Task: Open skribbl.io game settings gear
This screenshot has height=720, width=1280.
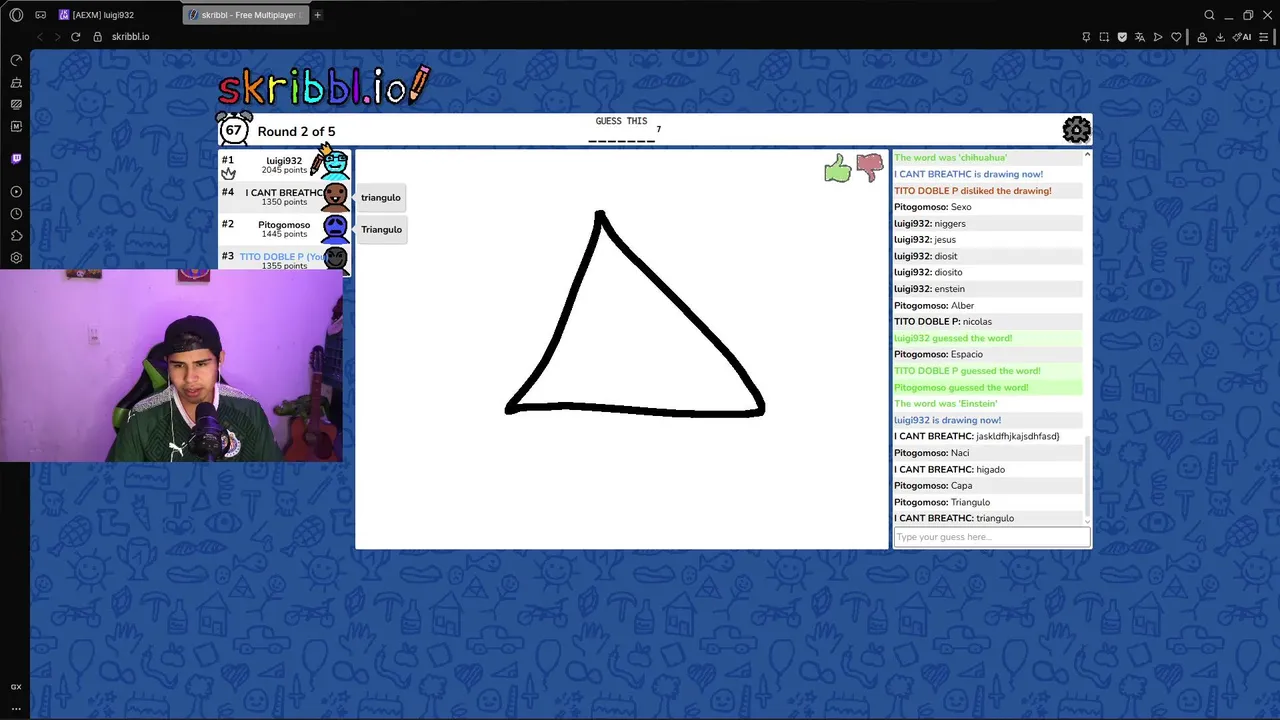Action: [1076, 130]
